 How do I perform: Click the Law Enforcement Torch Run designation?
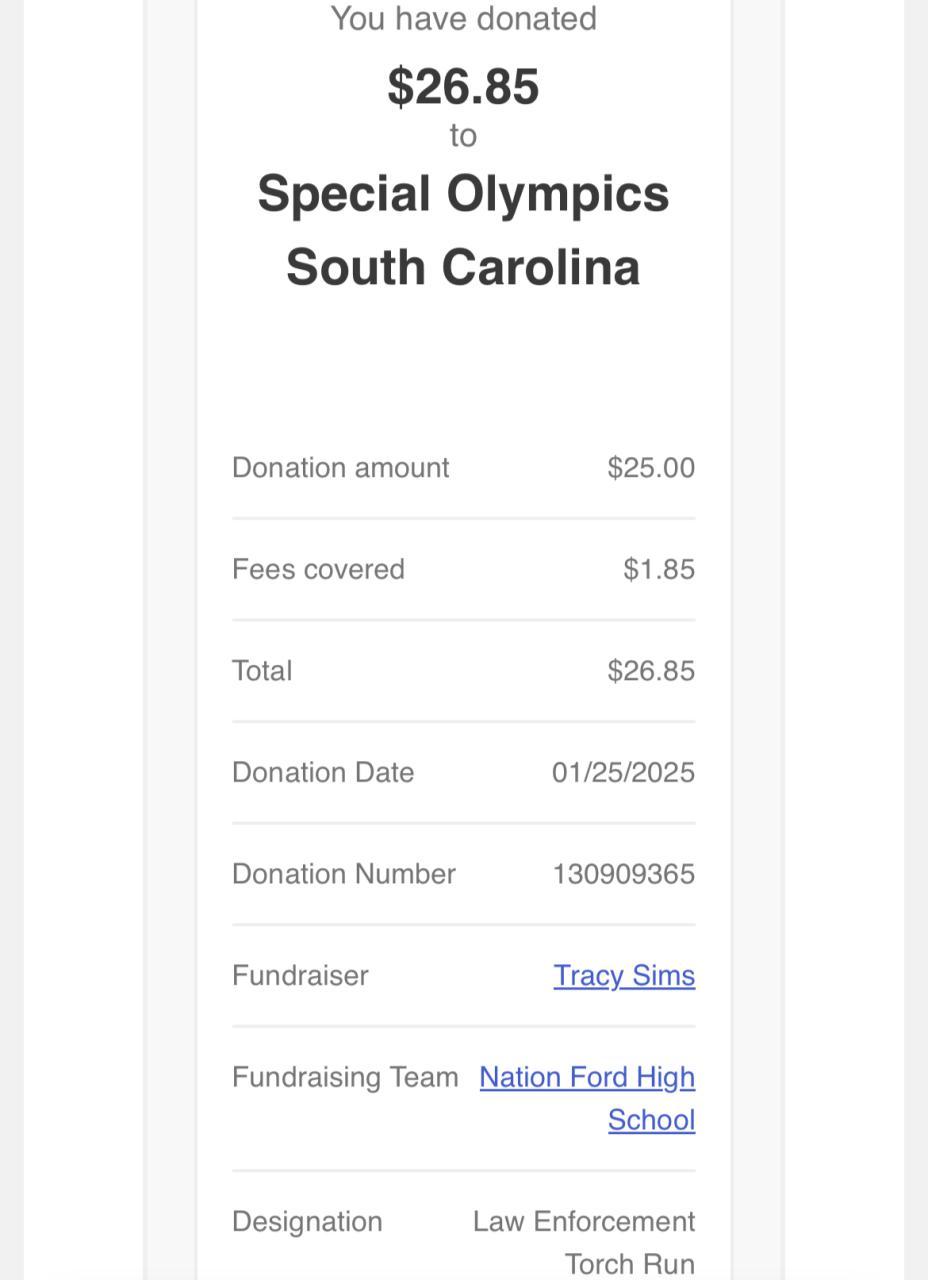tap(584, 1242)
